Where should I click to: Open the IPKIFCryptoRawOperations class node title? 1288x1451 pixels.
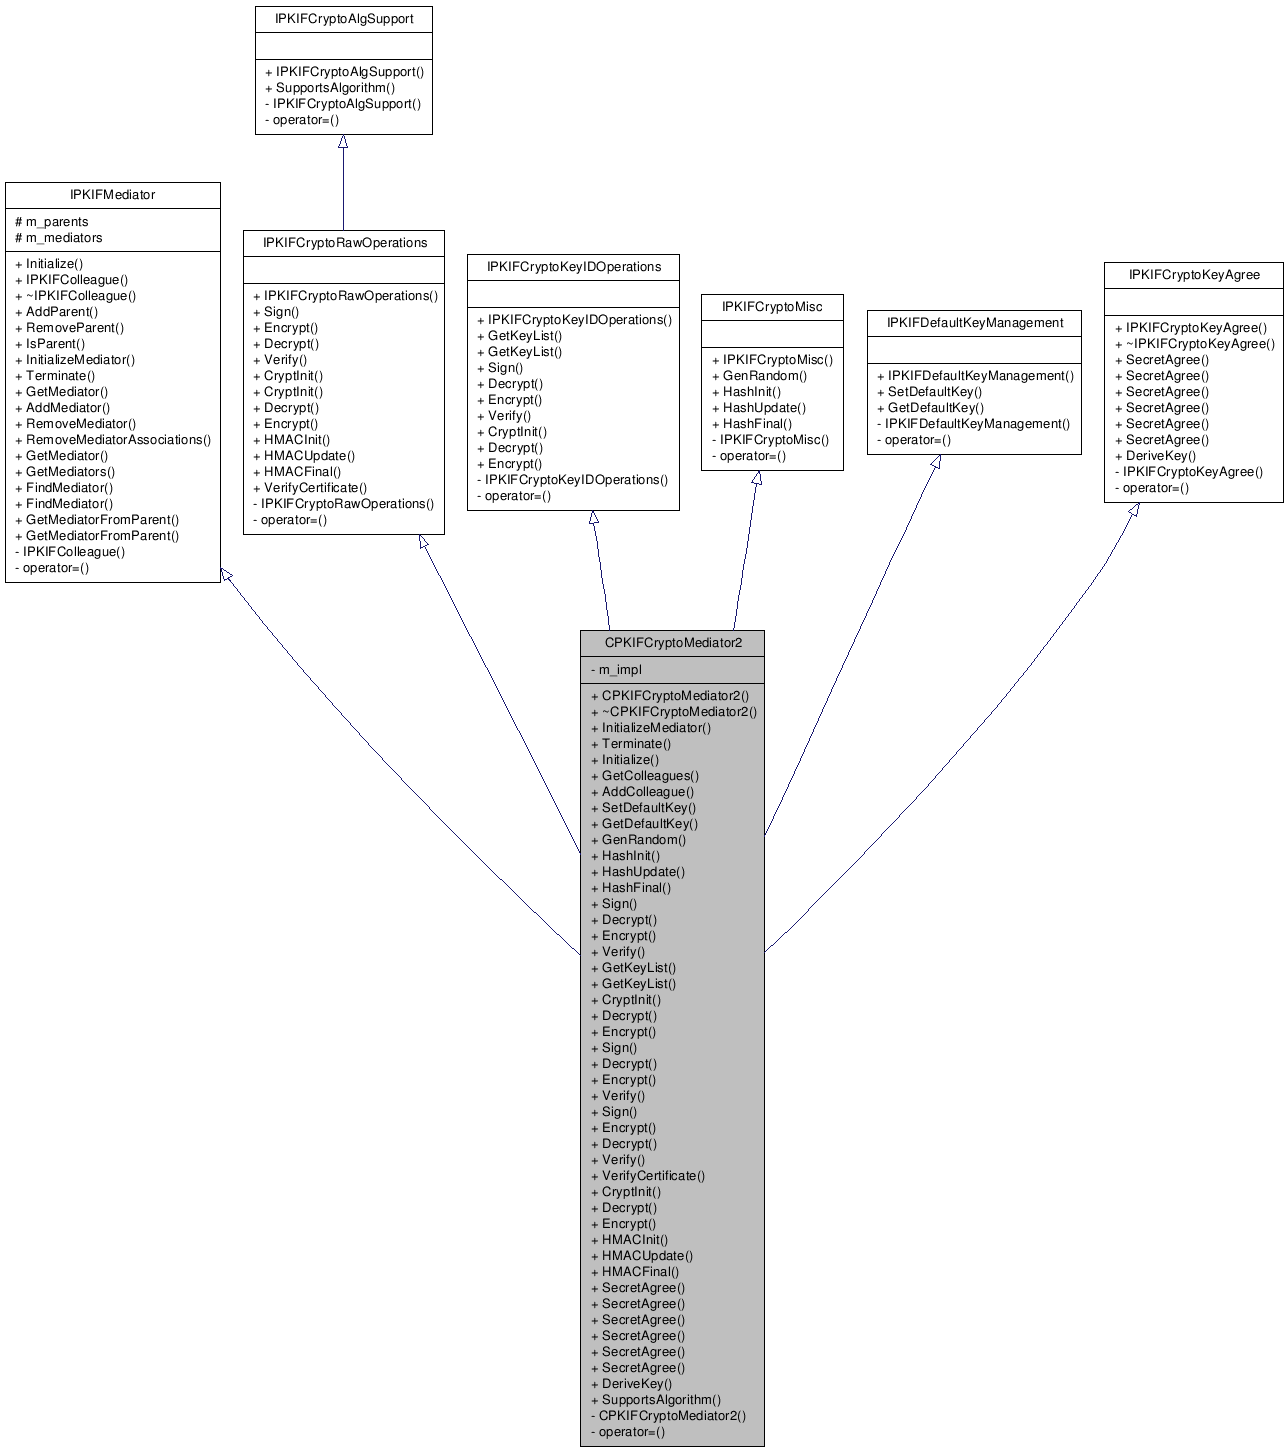[345, 242]
